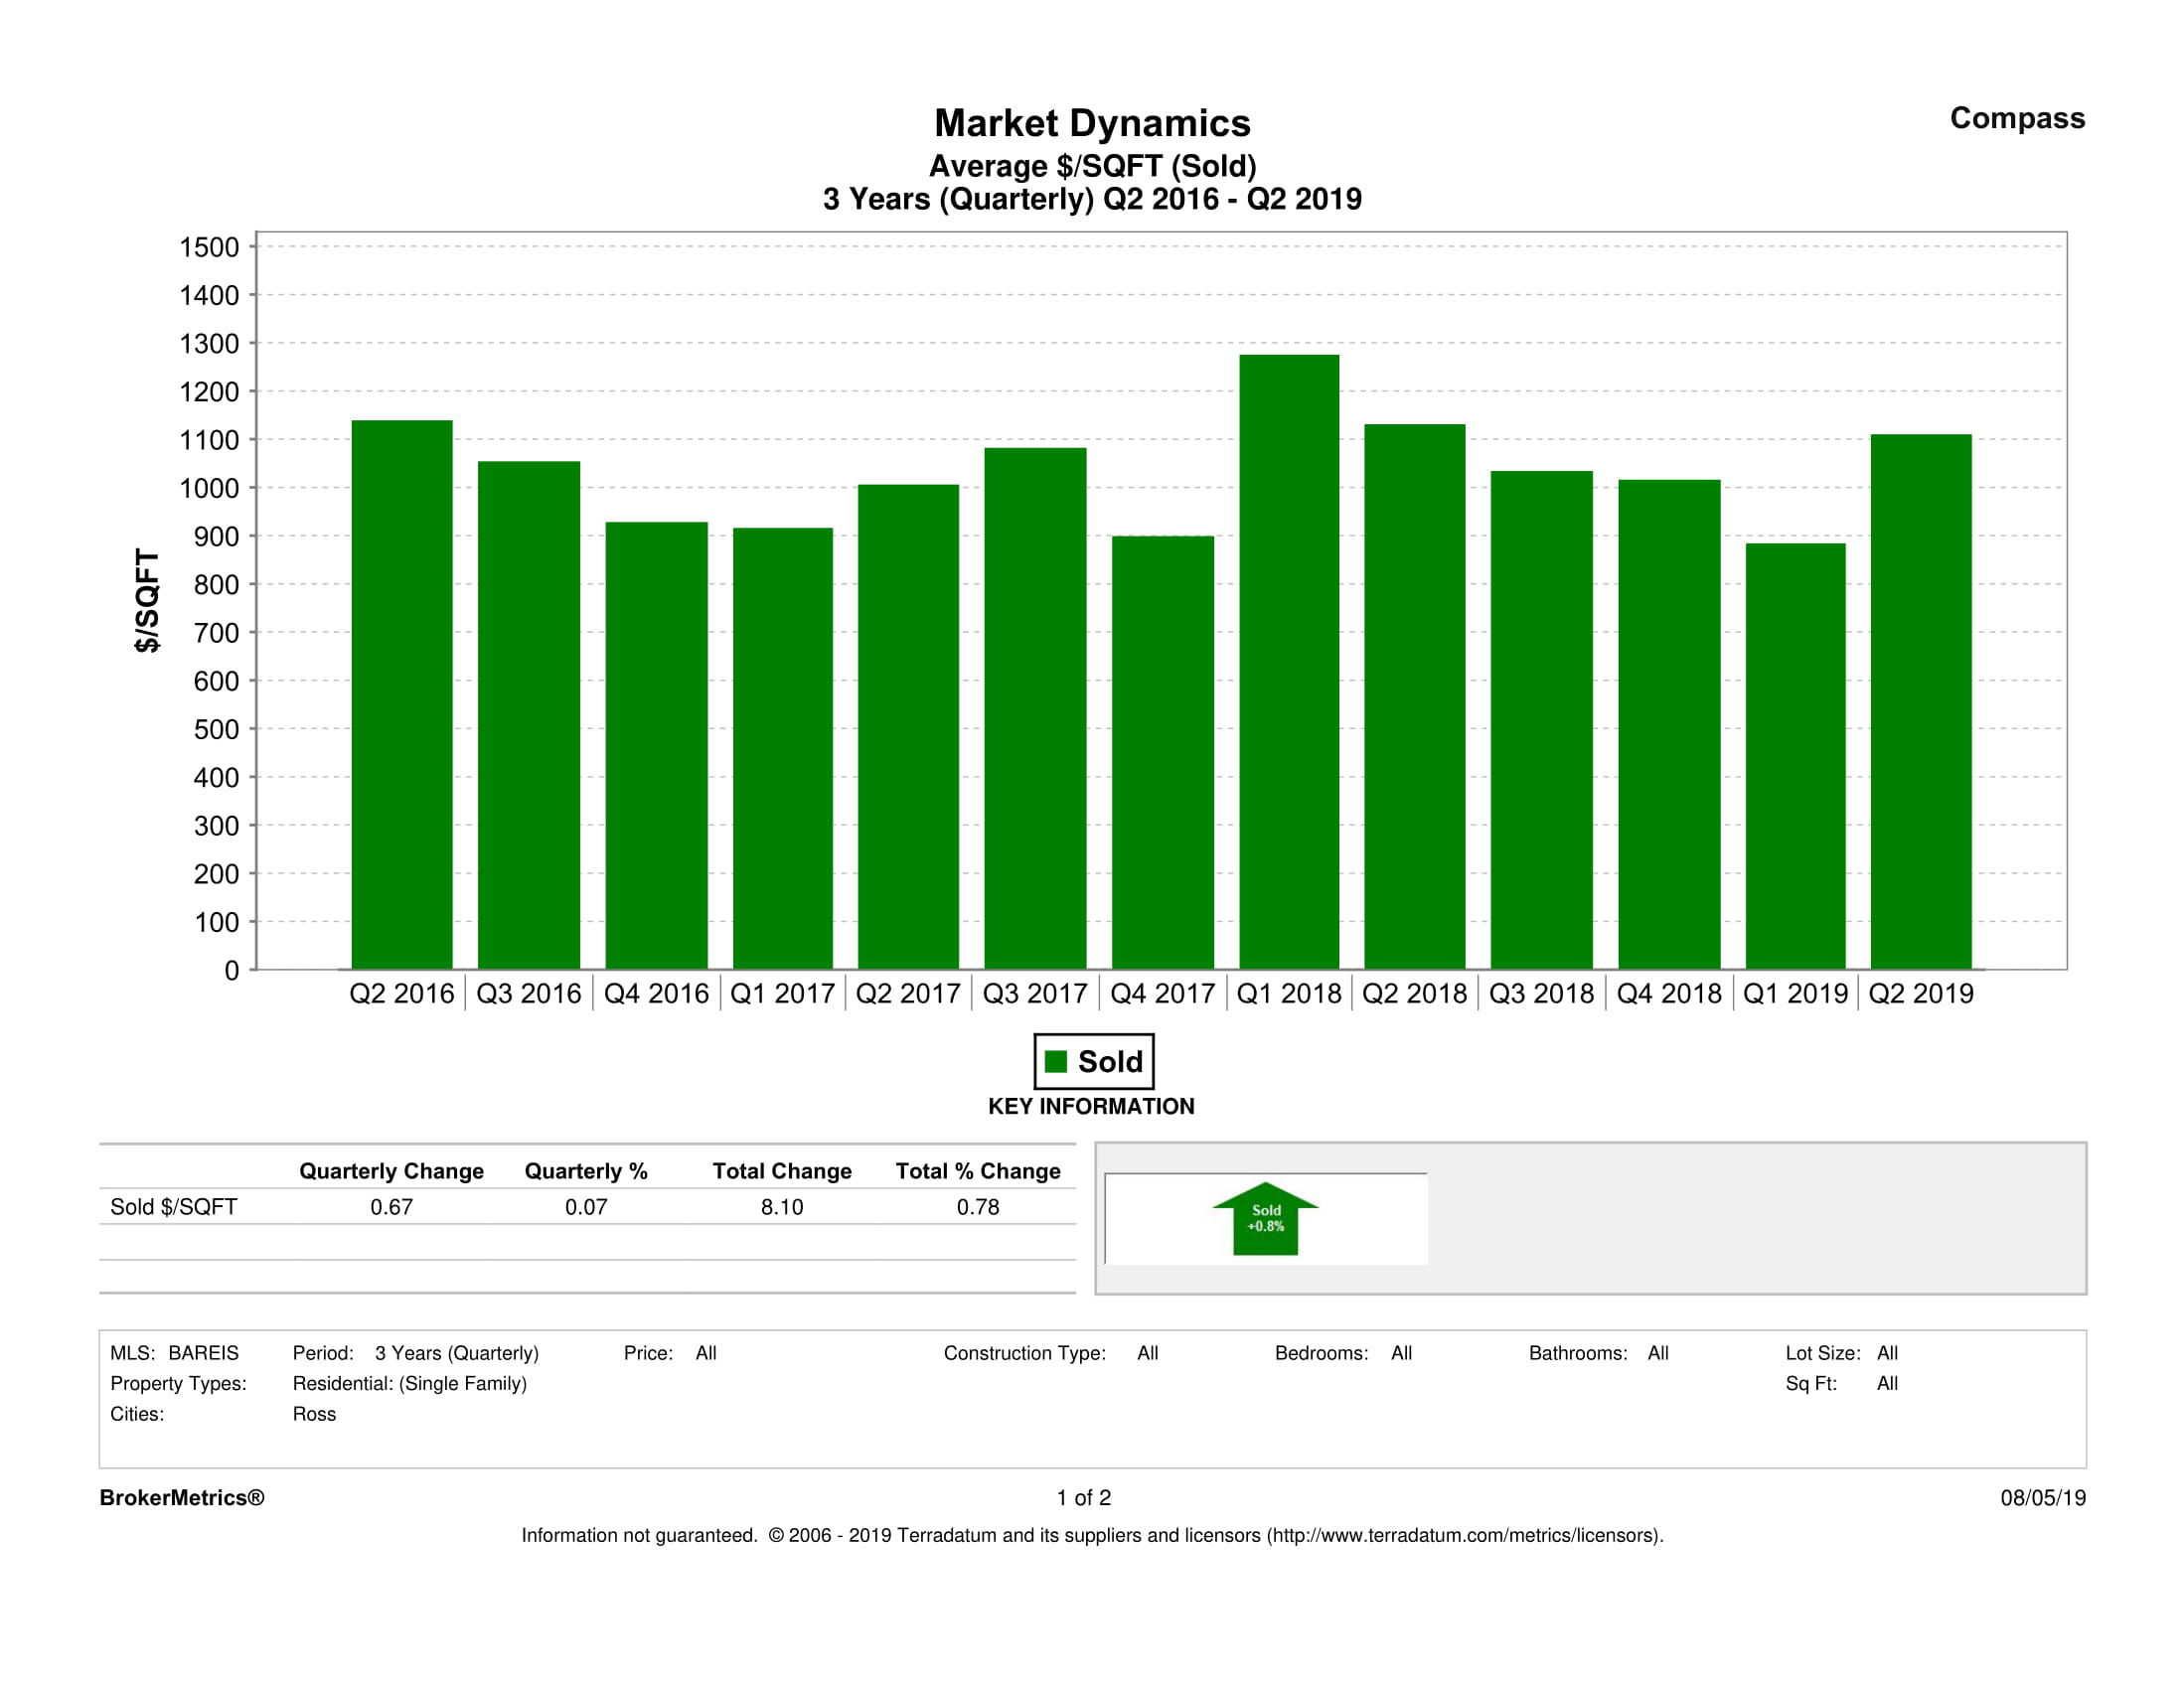Click the Sold $/SQFT row label

click(174, 1207)
